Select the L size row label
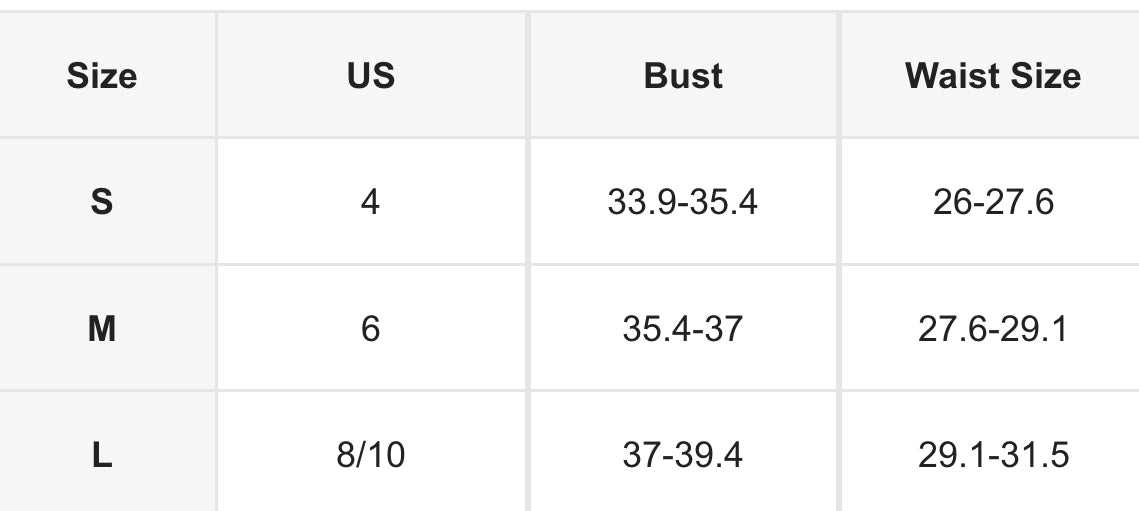The width and height of the screenshot is (1139, 511). [x=102, y=456]
